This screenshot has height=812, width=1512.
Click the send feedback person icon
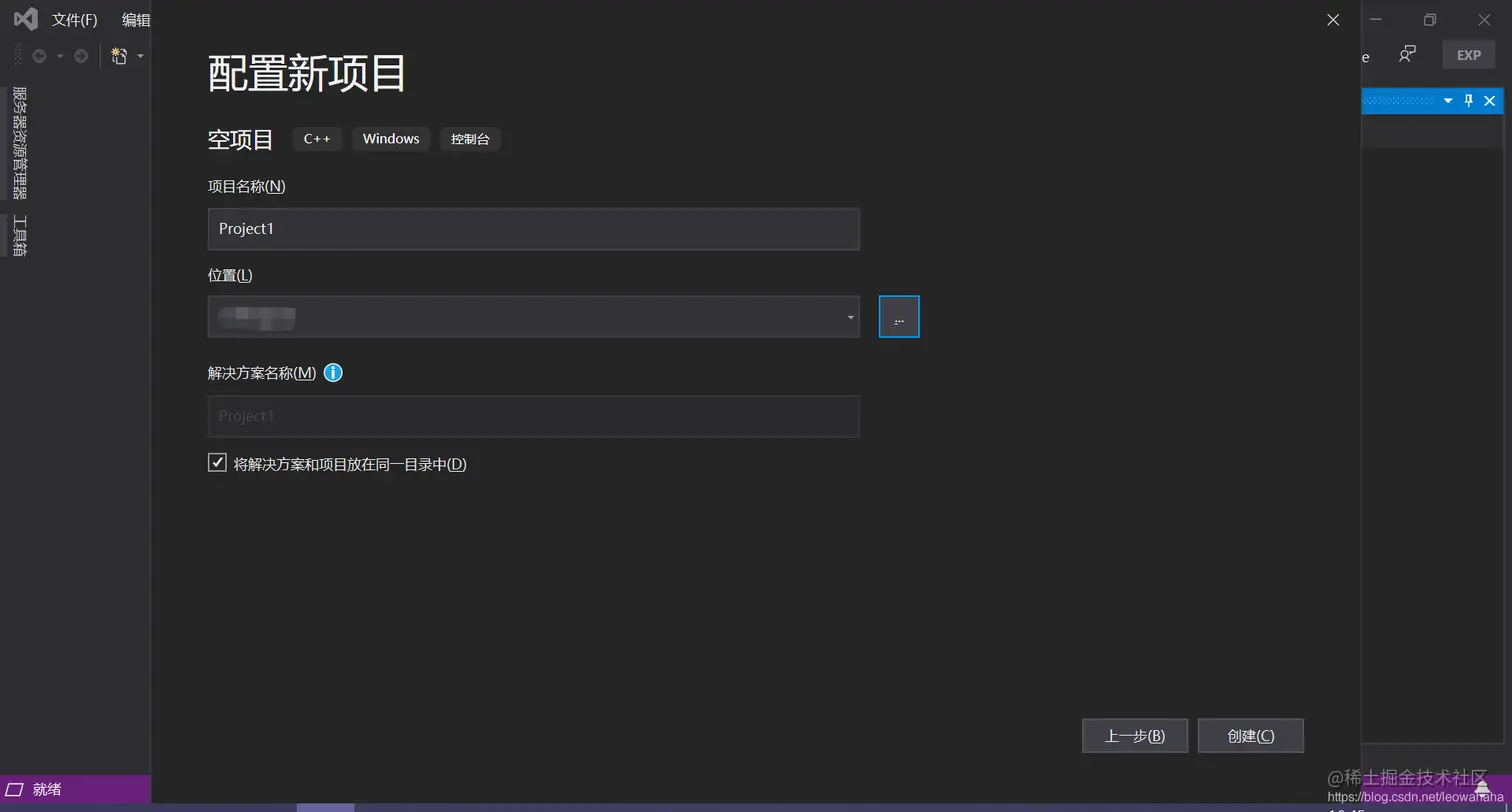1408,55
